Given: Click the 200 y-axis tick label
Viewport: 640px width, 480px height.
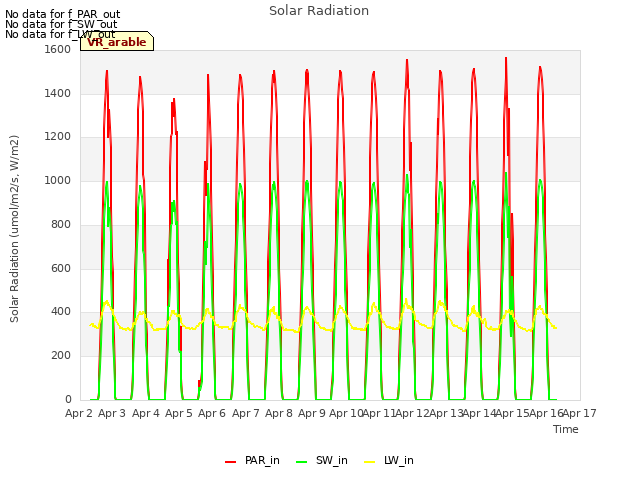Looking at the screenshot, I should coord(61,356).
